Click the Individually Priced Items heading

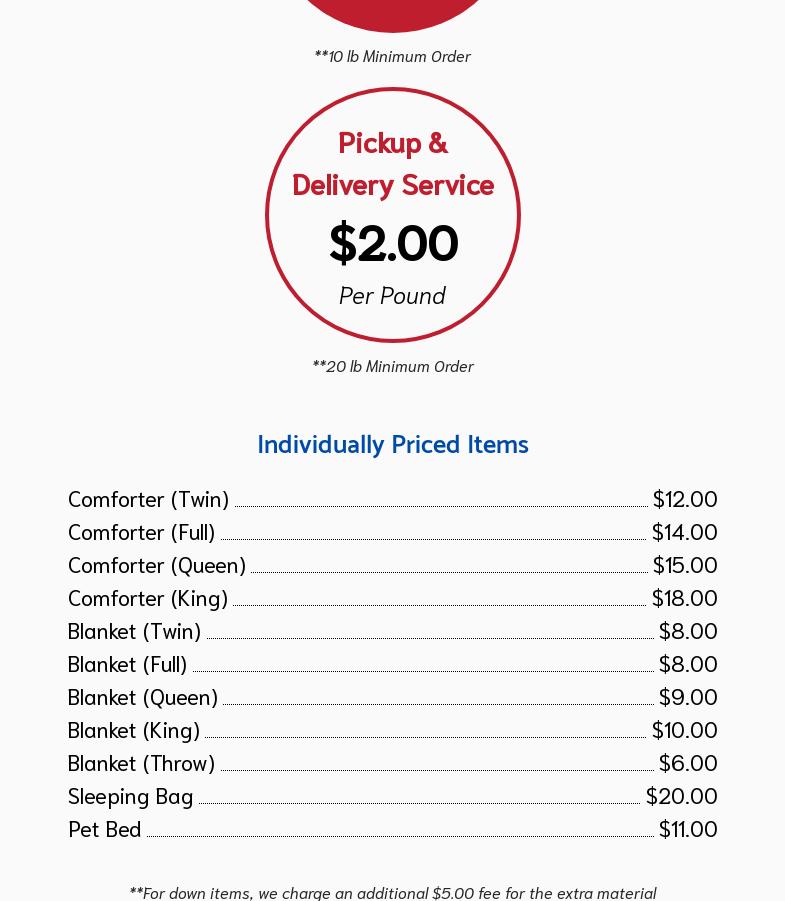click(392, 444)
